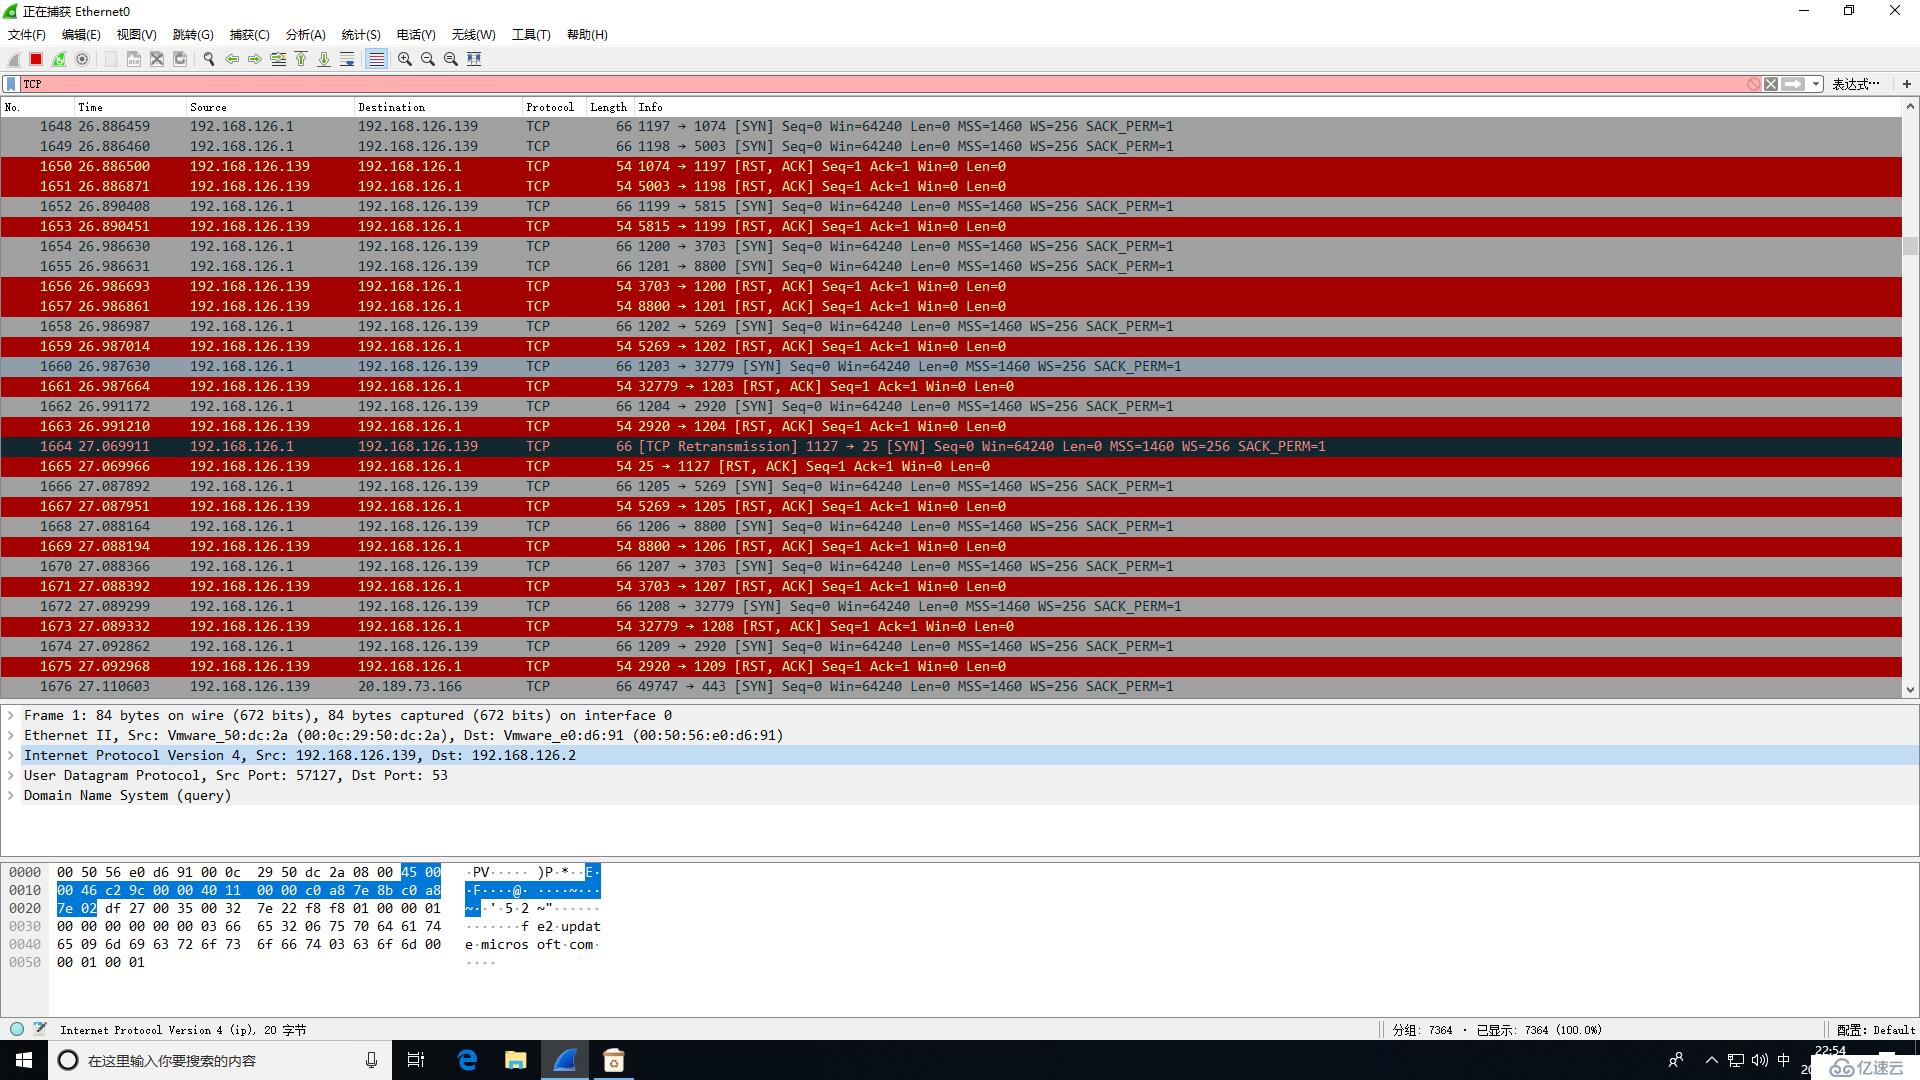Stop the capture with the red square
1920x1080 pixels.
click(36, 59)
